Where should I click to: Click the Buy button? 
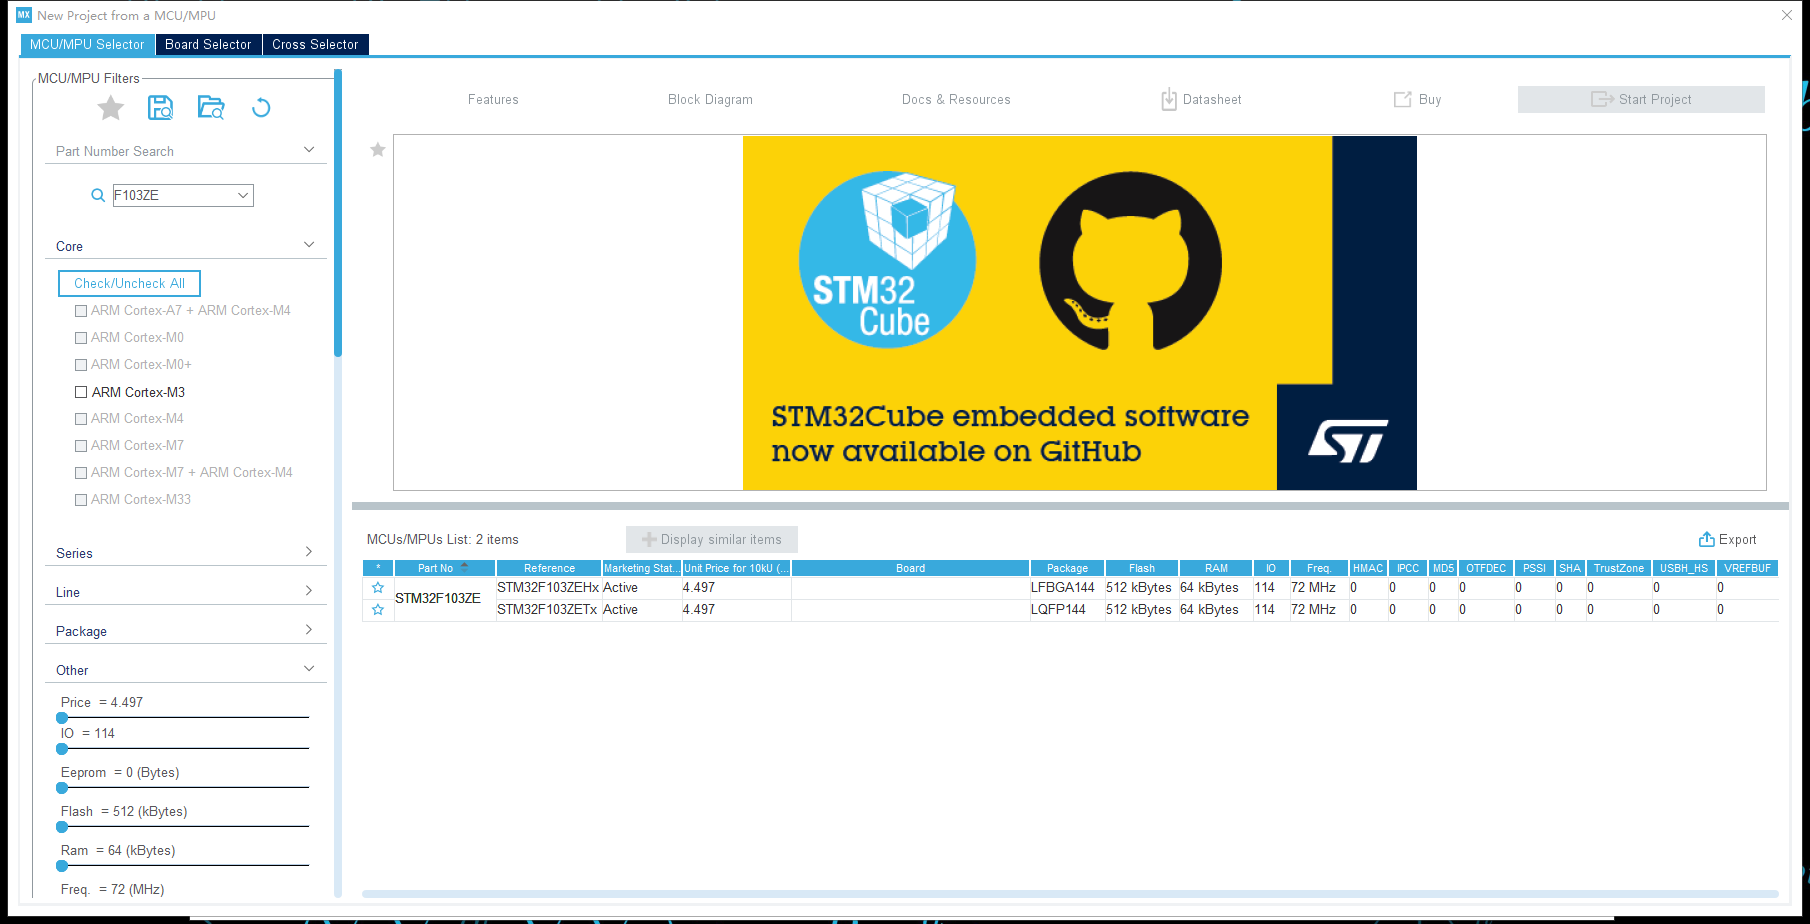click(1418, 100)
